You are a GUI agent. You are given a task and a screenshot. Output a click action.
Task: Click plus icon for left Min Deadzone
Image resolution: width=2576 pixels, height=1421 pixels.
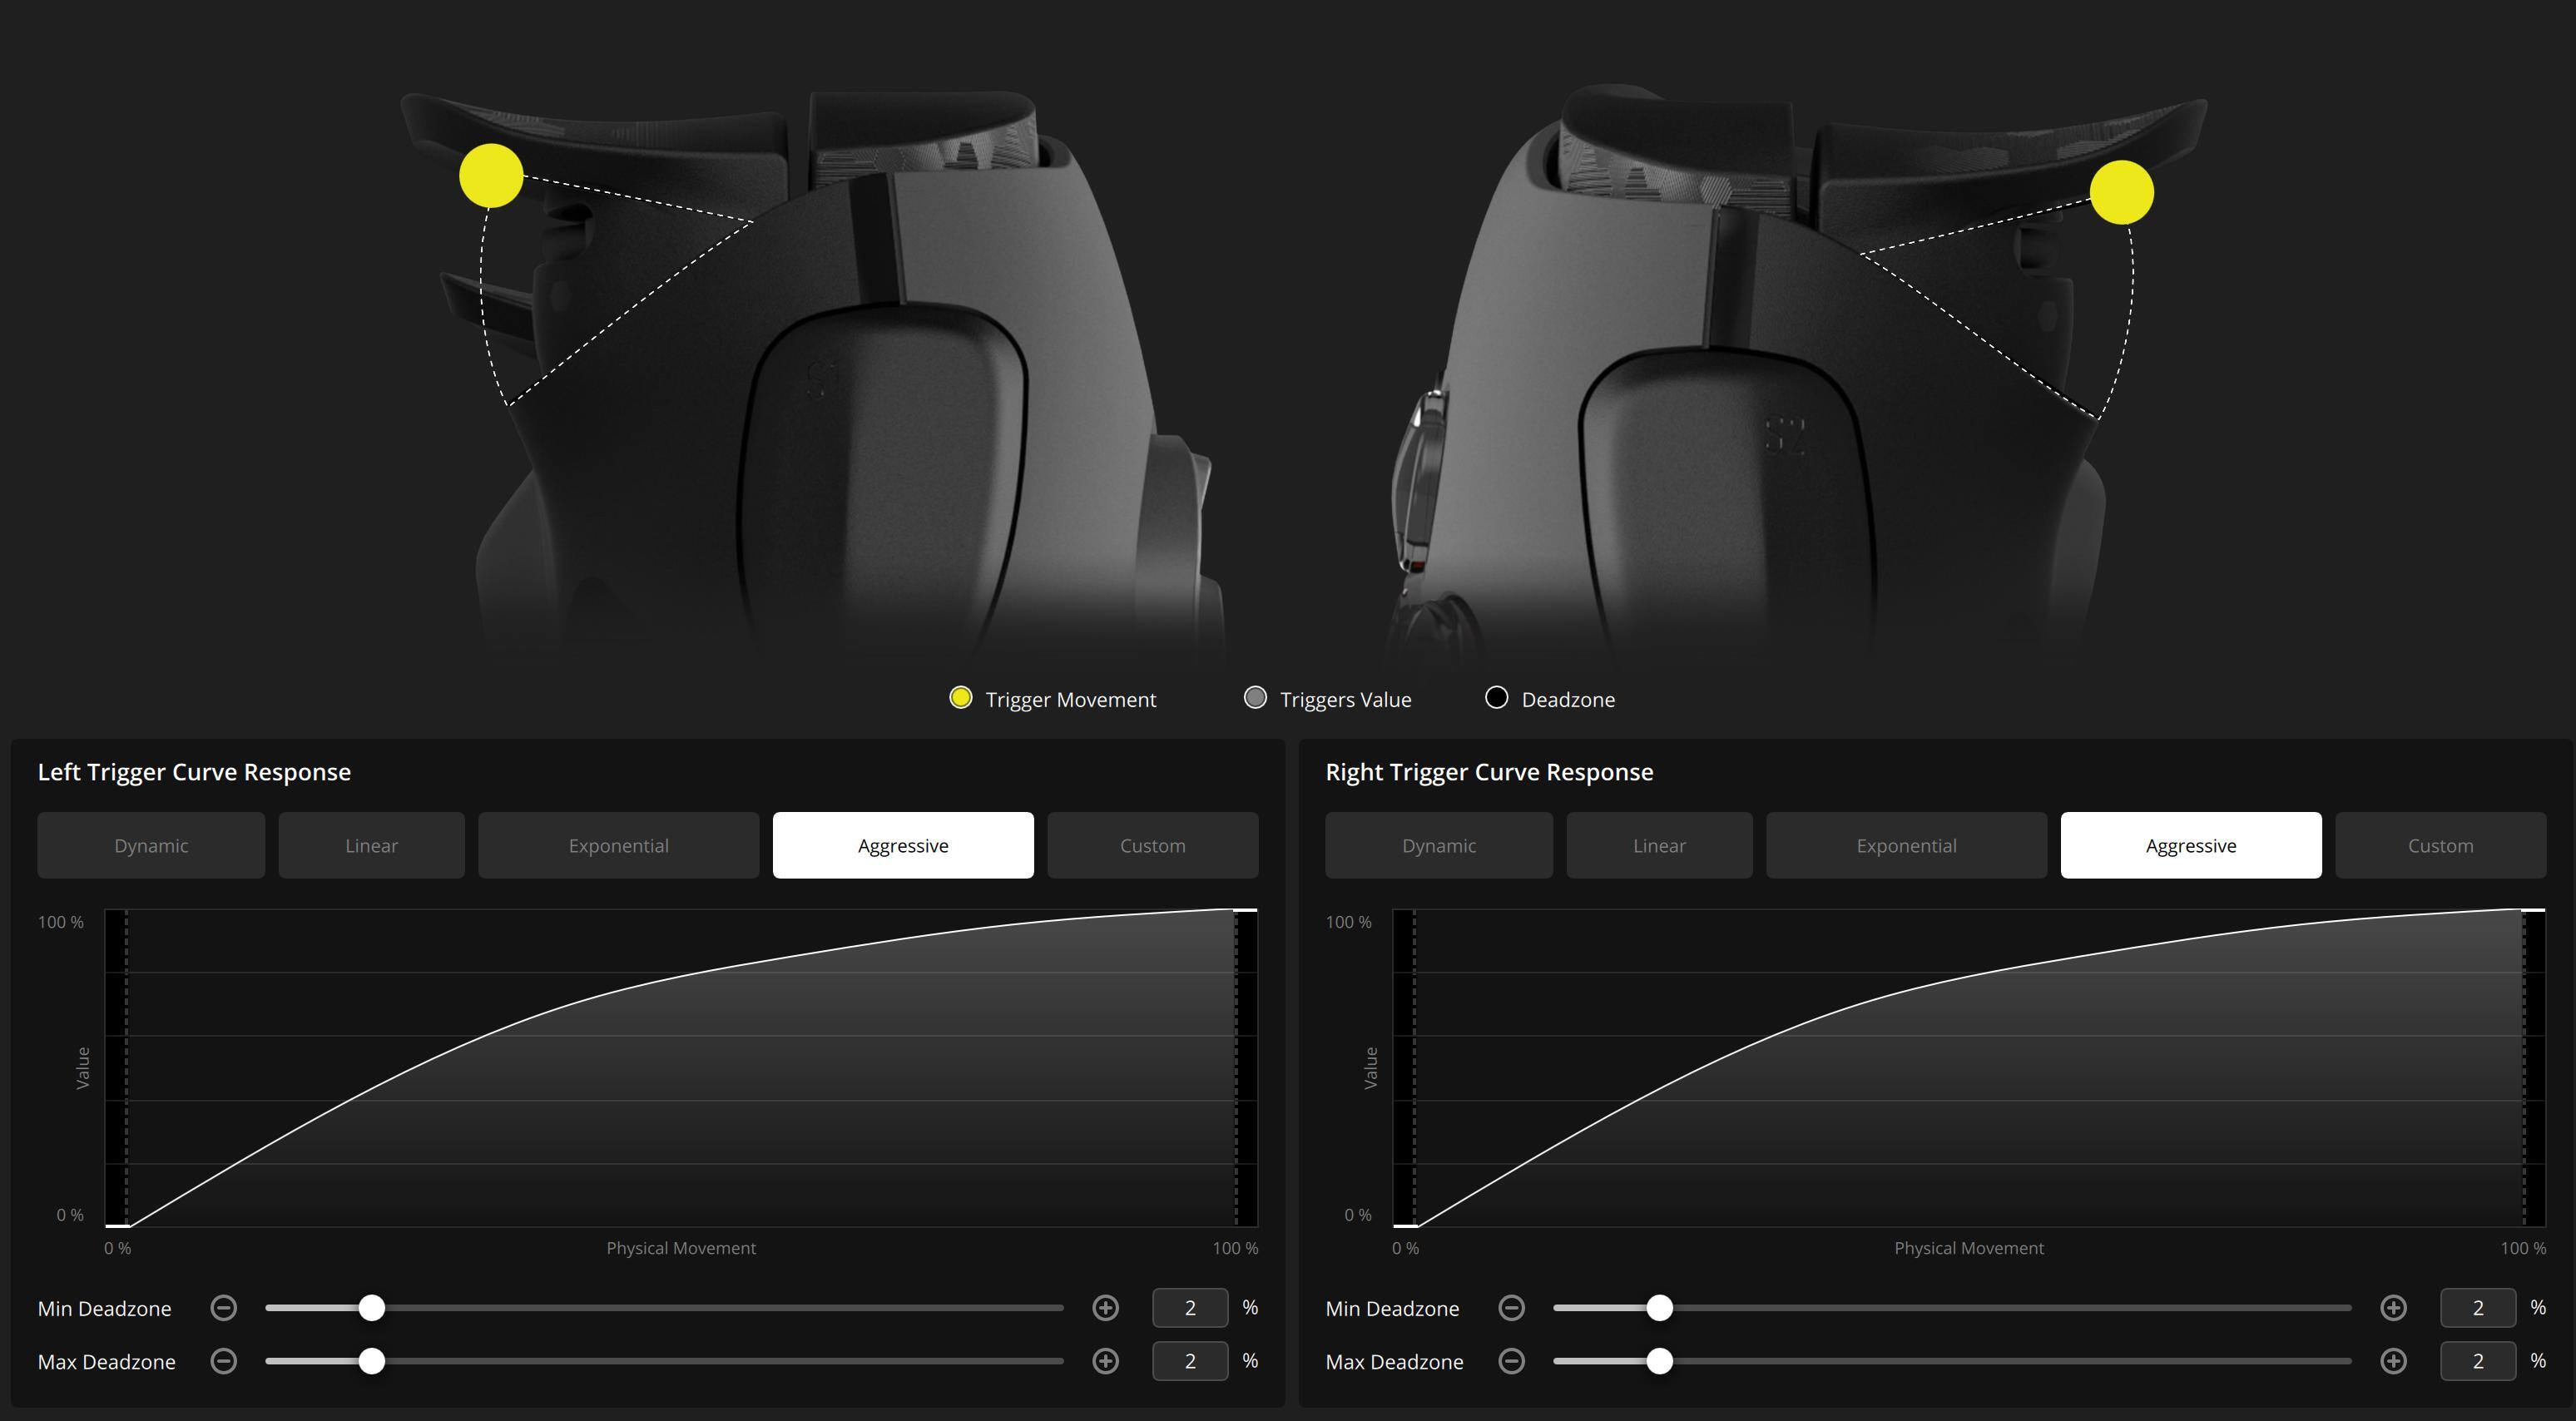click(1105, 1308)
